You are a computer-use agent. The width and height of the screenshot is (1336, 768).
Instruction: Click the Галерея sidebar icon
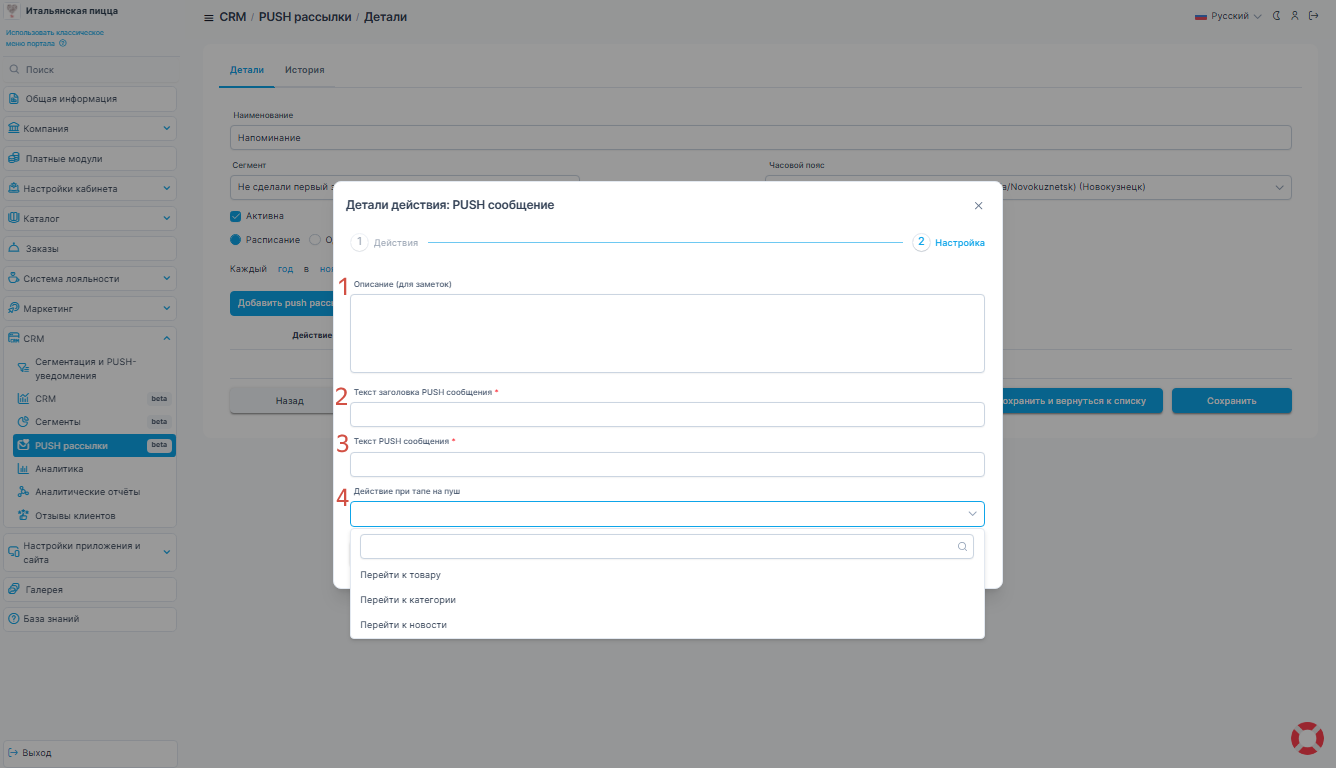pyautogui.click(x=14, y=590)
